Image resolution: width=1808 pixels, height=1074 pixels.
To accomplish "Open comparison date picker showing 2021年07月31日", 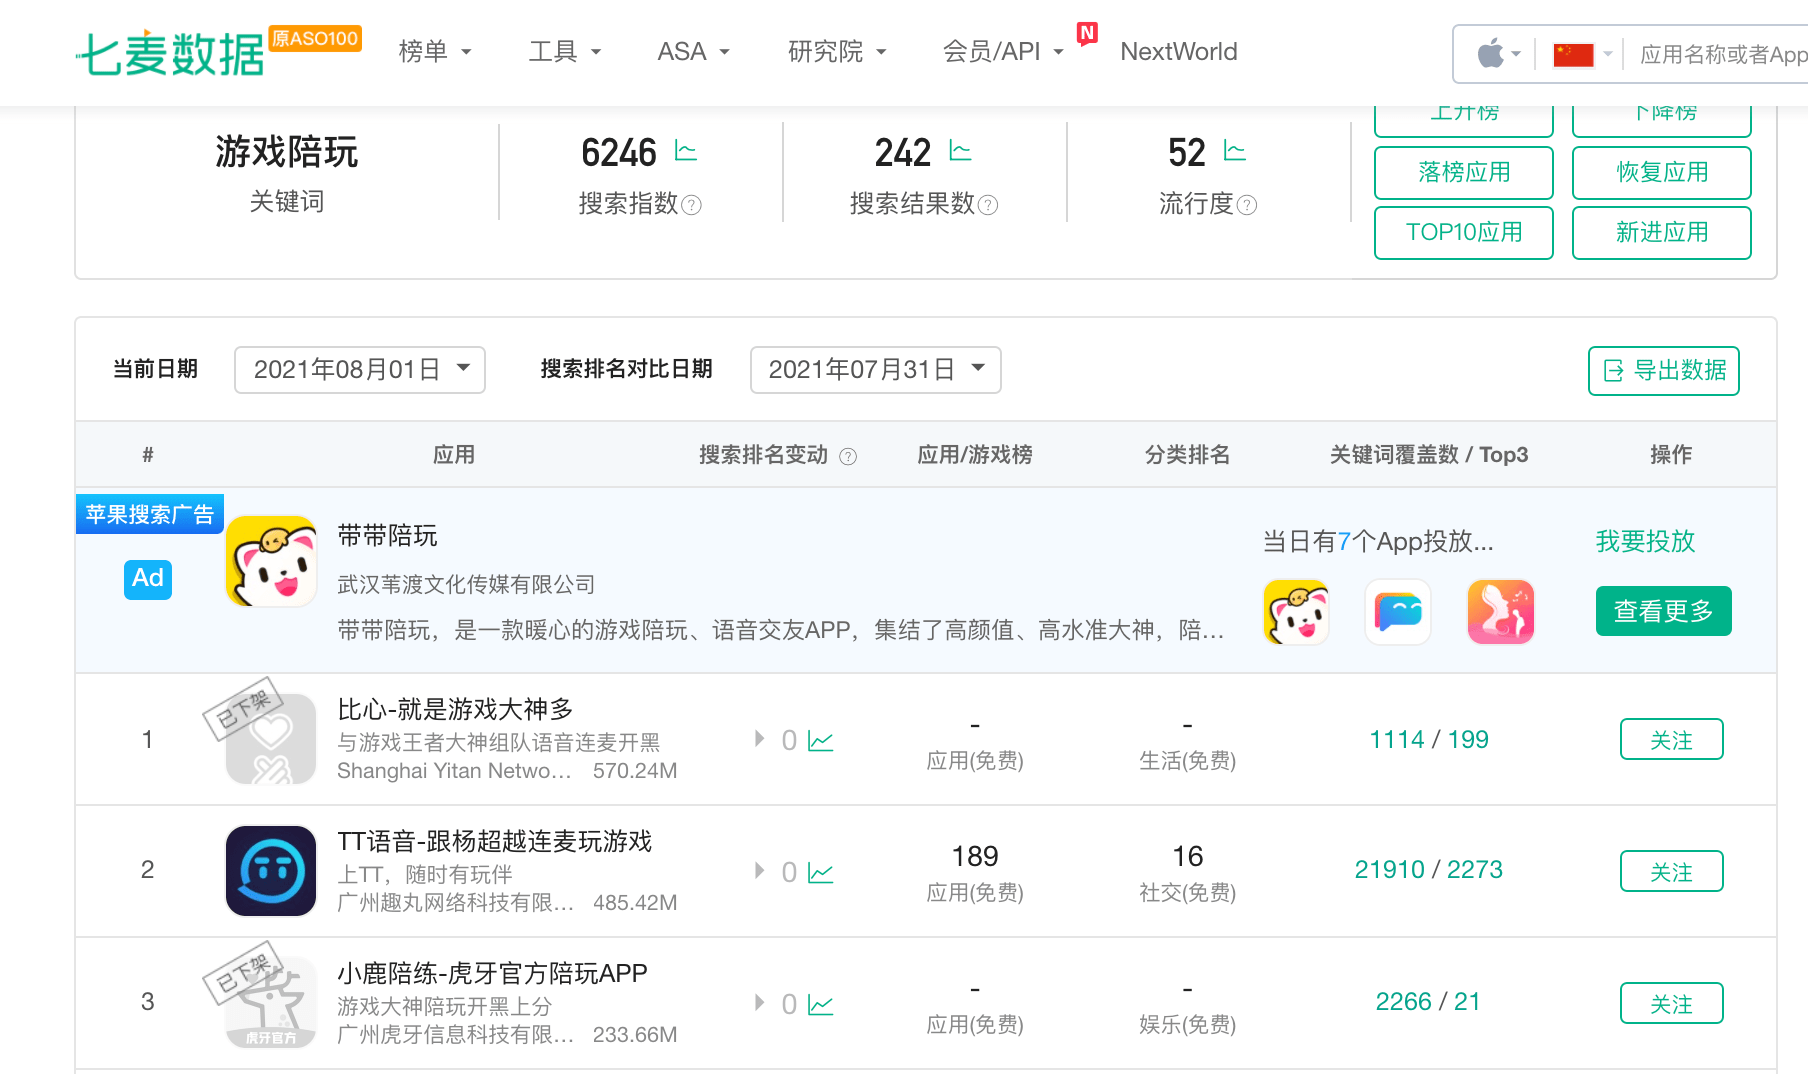I will [875, 369].
